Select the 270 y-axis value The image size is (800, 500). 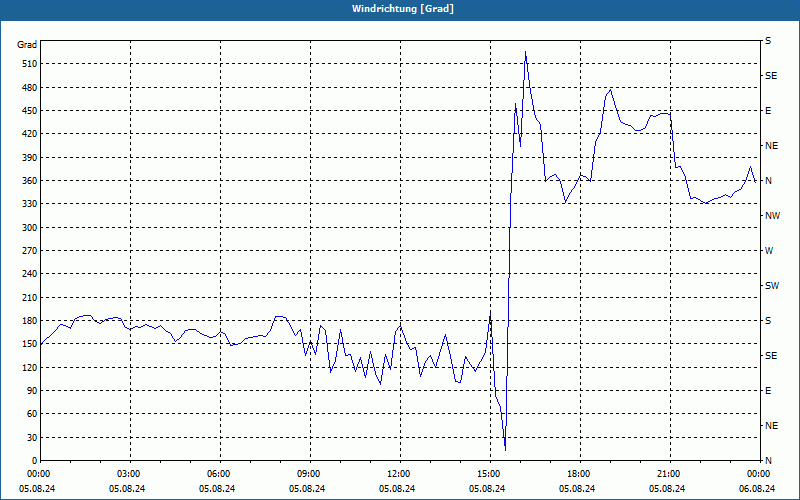tap(29, 251)
